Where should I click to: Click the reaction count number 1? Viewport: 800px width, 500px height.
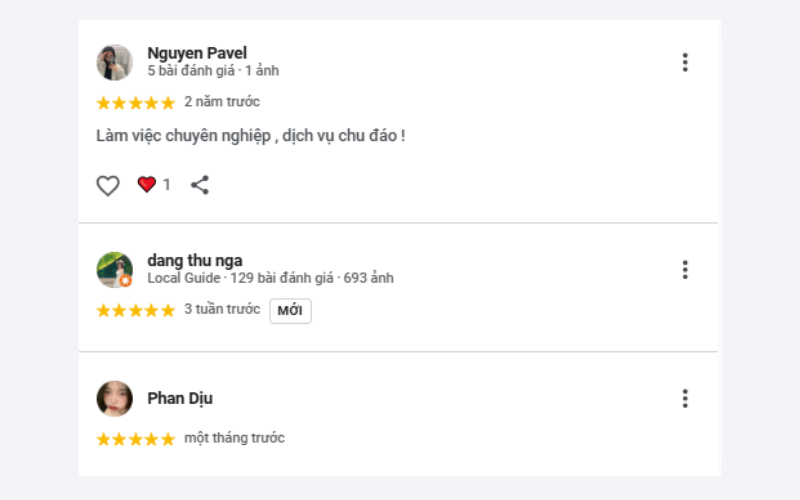pos(167,185)
